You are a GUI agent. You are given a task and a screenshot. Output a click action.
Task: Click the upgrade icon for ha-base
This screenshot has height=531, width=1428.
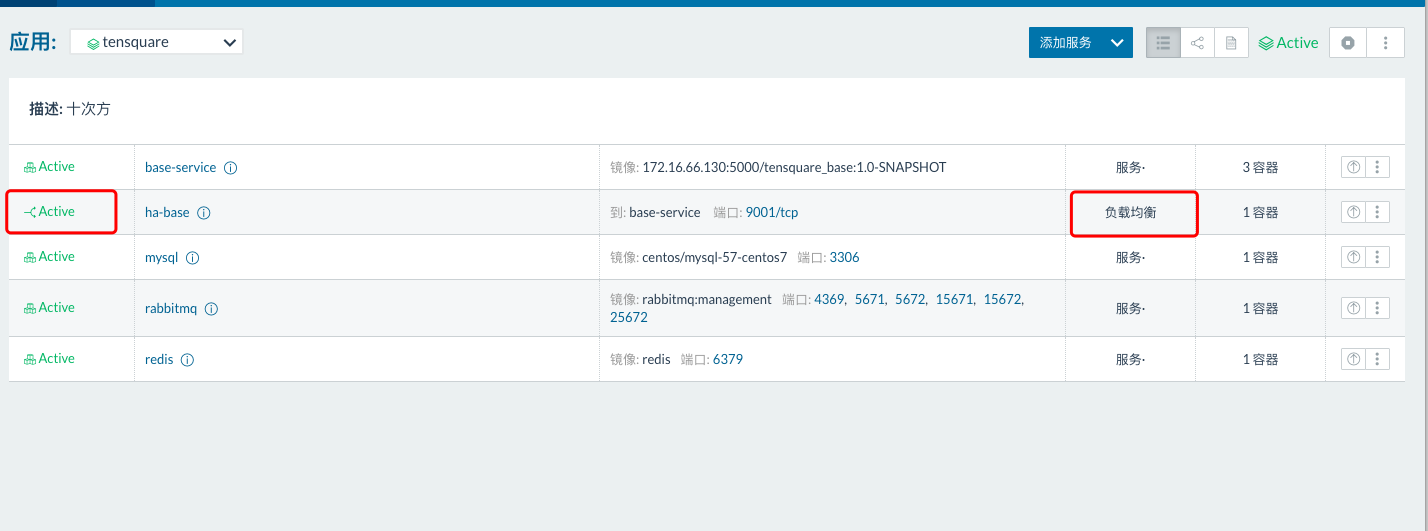pyautogui.click(x=1353, y=212)
